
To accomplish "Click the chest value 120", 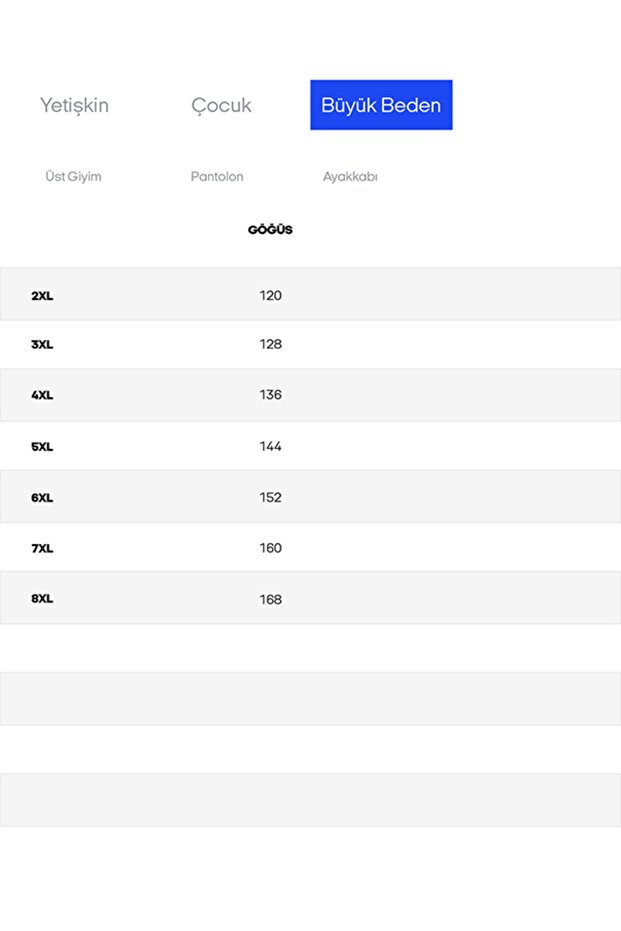I will pyautogui.click(x=270, y=296).
